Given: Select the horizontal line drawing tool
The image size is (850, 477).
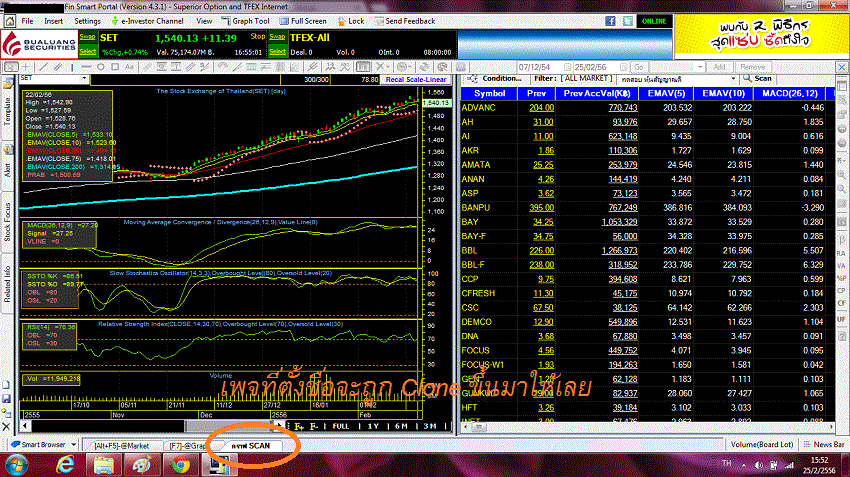Looking at the screenshot, I should [86, 67].
